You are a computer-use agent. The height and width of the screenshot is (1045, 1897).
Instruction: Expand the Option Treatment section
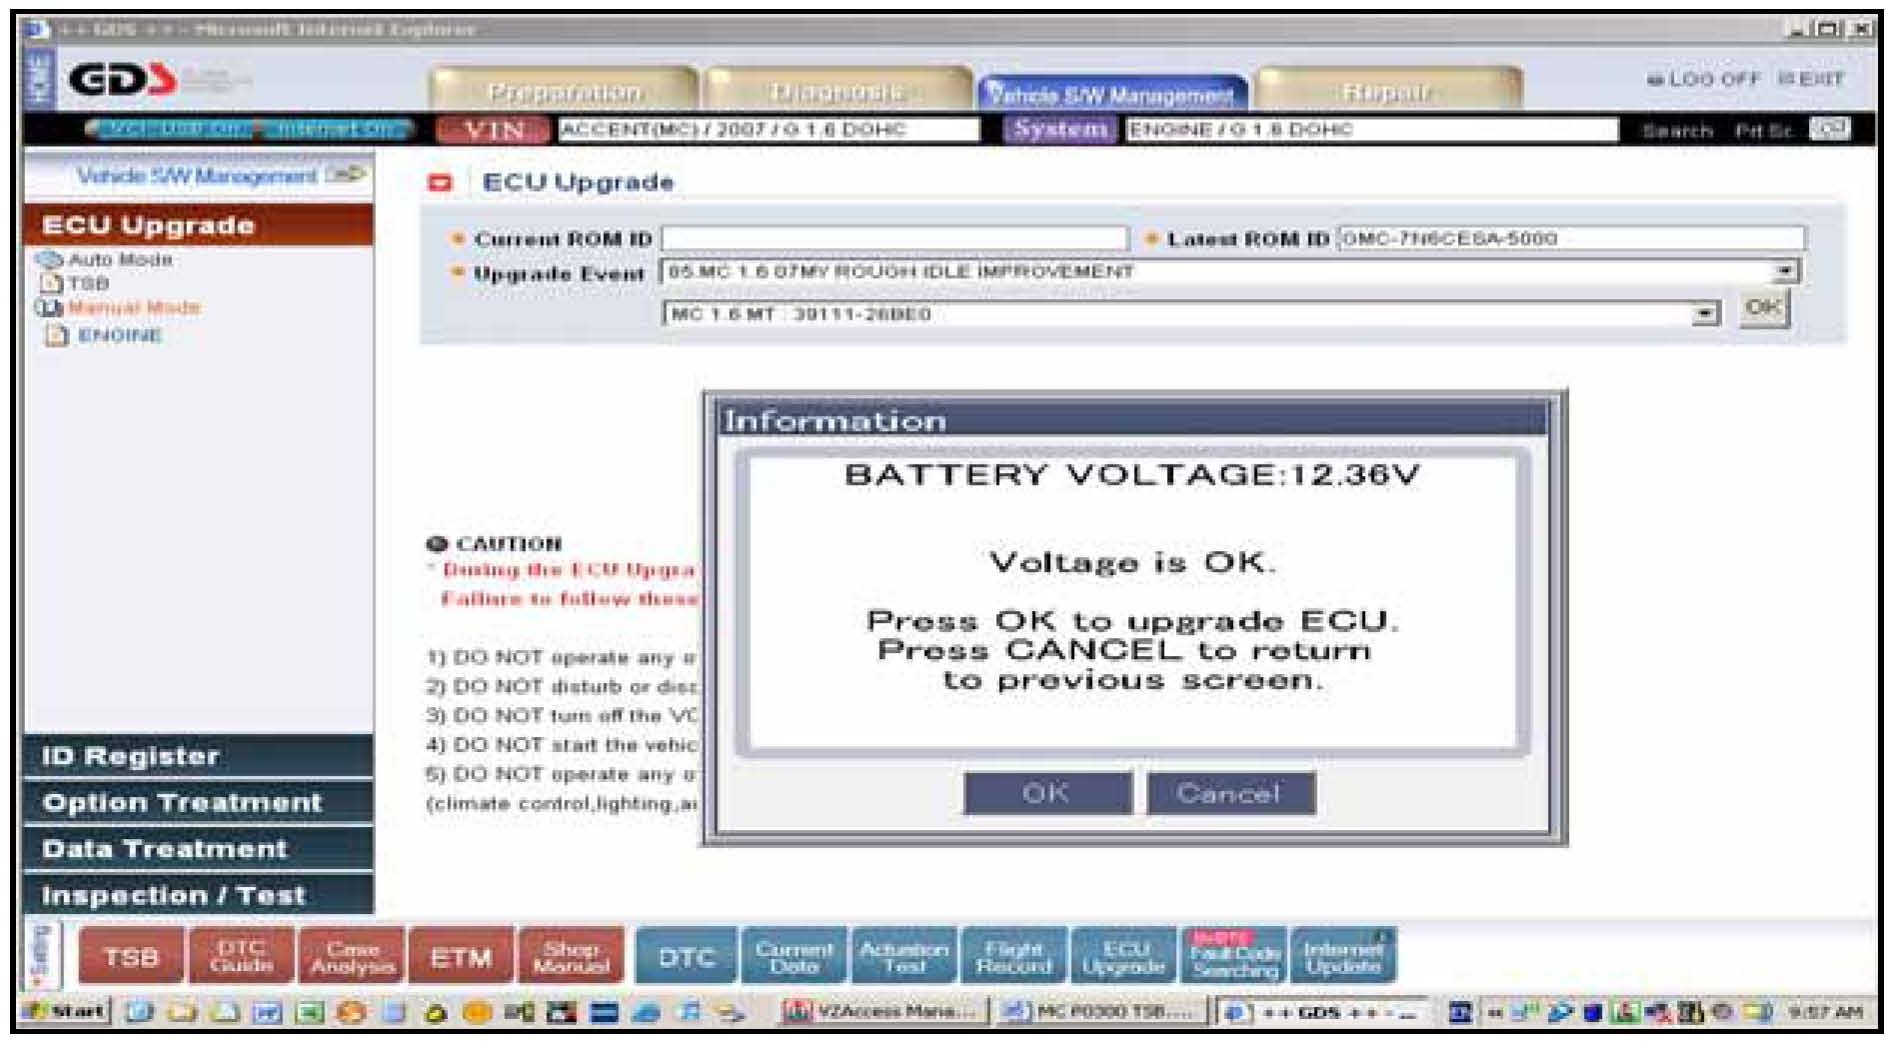tap(198, 802)
